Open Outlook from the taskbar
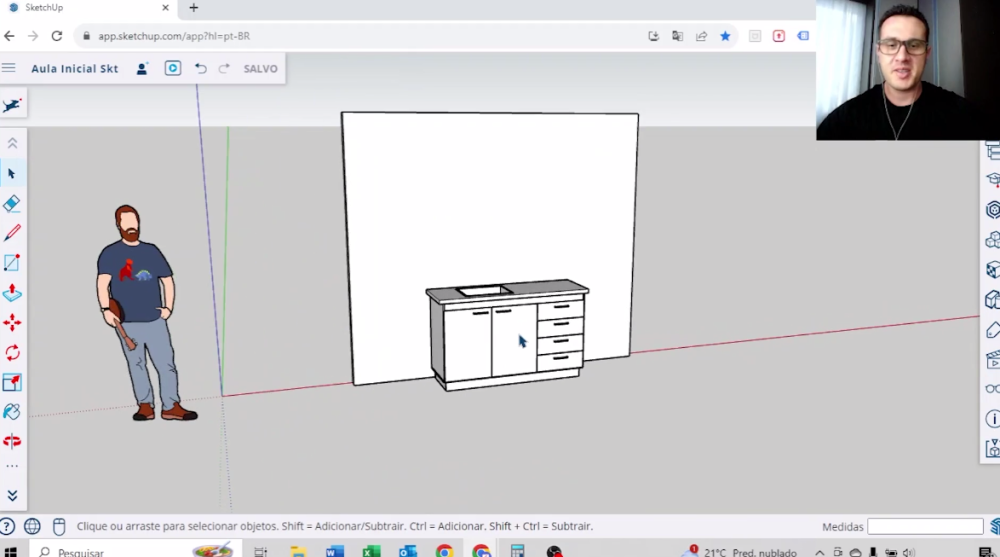 coord(408,552)
